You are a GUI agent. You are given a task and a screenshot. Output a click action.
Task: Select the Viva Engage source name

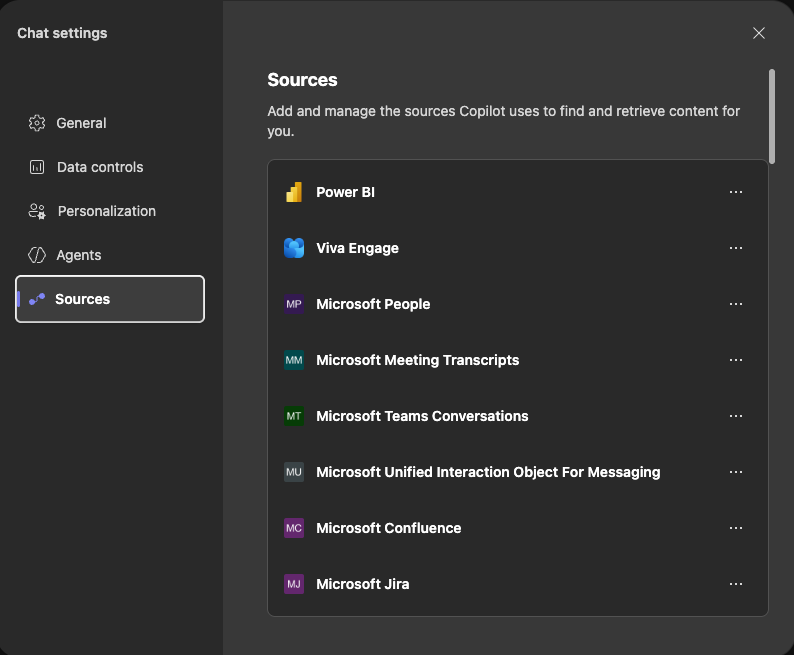point(358,248)
